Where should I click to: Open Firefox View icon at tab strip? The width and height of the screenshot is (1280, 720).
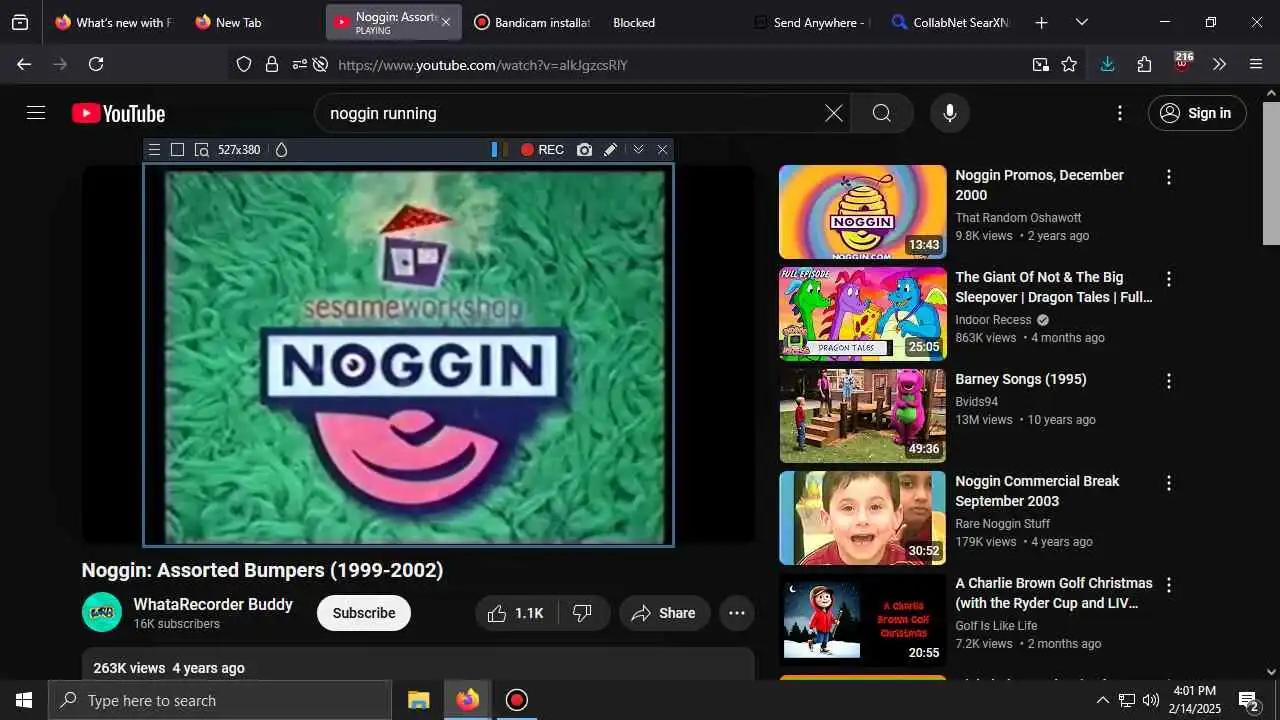click(20, 22)
